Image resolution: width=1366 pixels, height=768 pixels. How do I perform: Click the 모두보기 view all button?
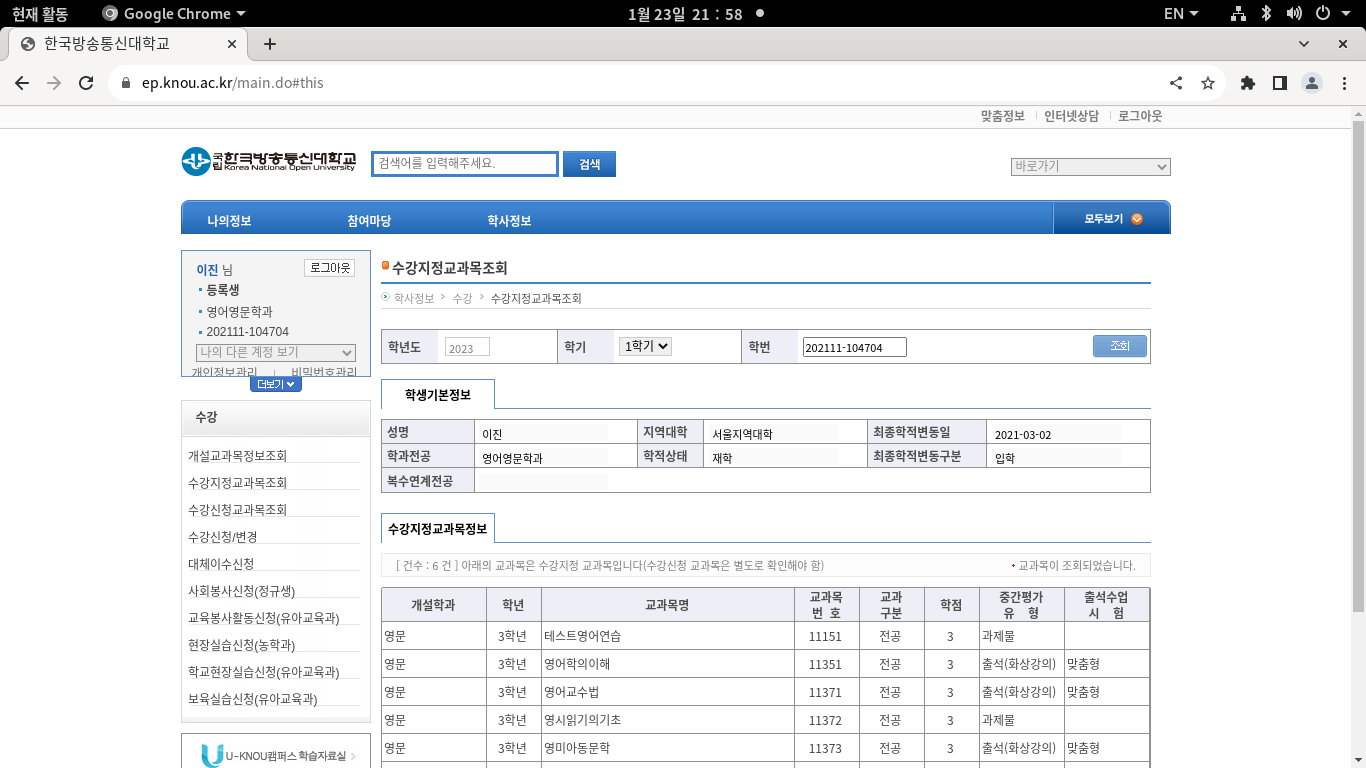point(1112,219)
